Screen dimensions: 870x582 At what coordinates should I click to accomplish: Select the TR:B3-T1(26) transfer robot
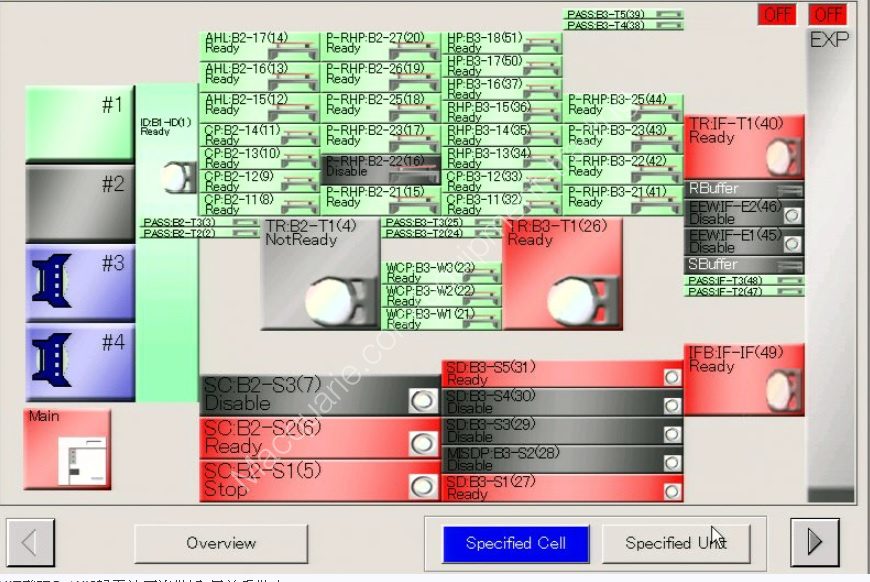pos(563,274)
